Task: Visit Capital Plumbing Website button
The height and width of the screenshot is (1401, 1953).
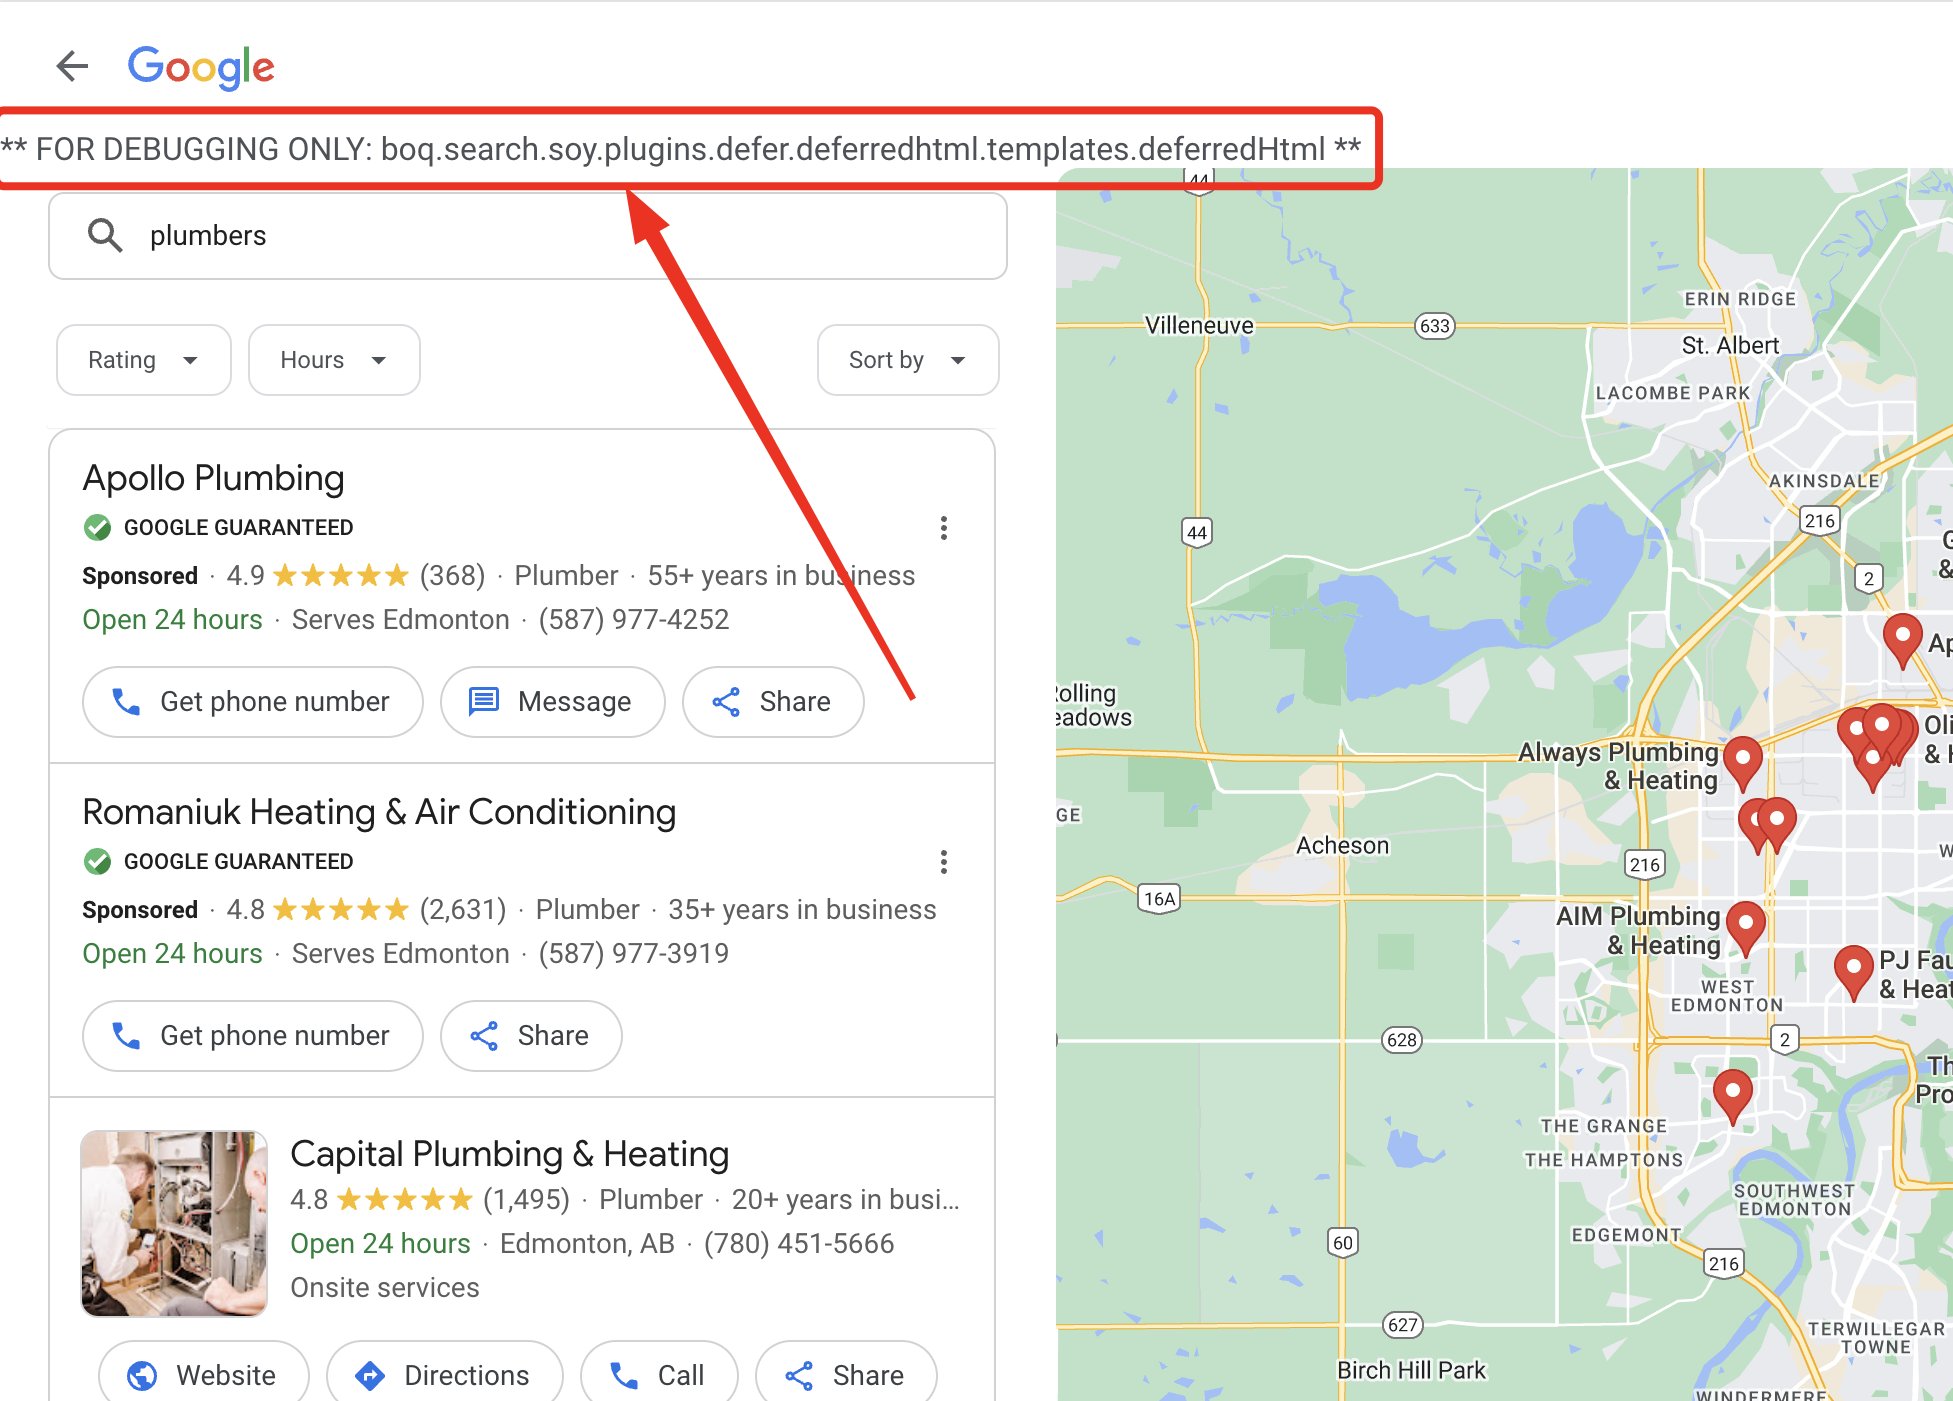Action: click(x=204, y=1375)
